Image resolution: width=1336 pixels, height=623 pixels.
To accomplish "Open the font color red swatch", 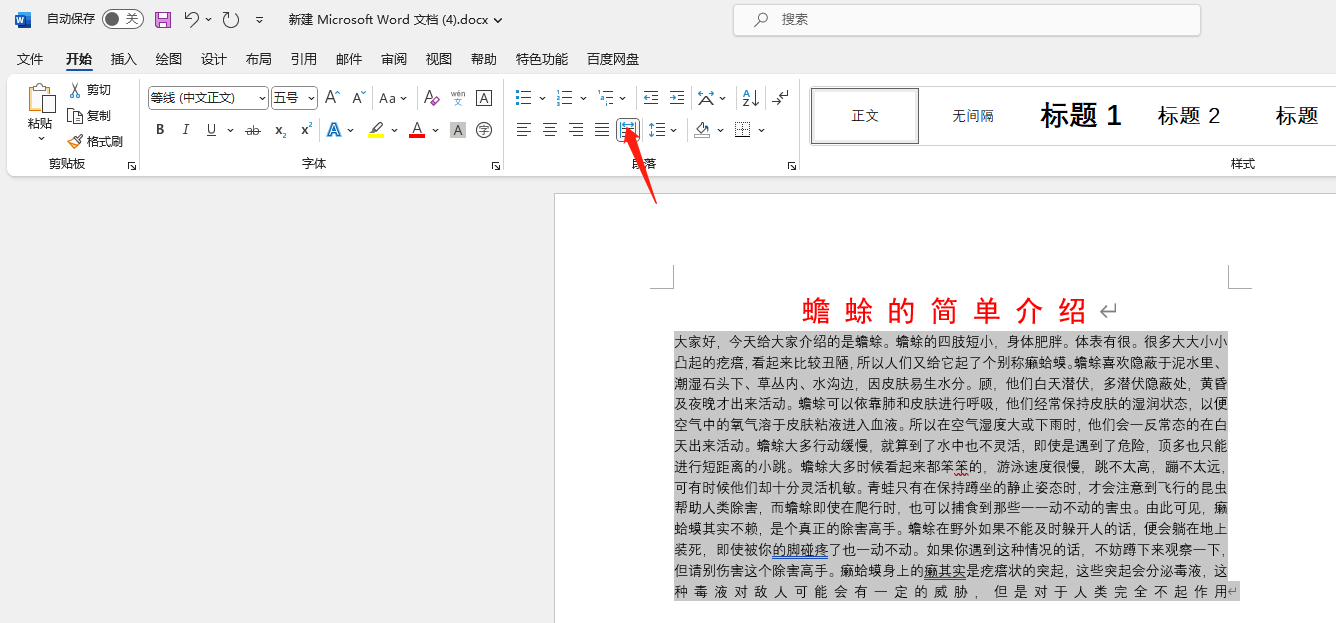I will pyautogui.click(x=416, y=130).
